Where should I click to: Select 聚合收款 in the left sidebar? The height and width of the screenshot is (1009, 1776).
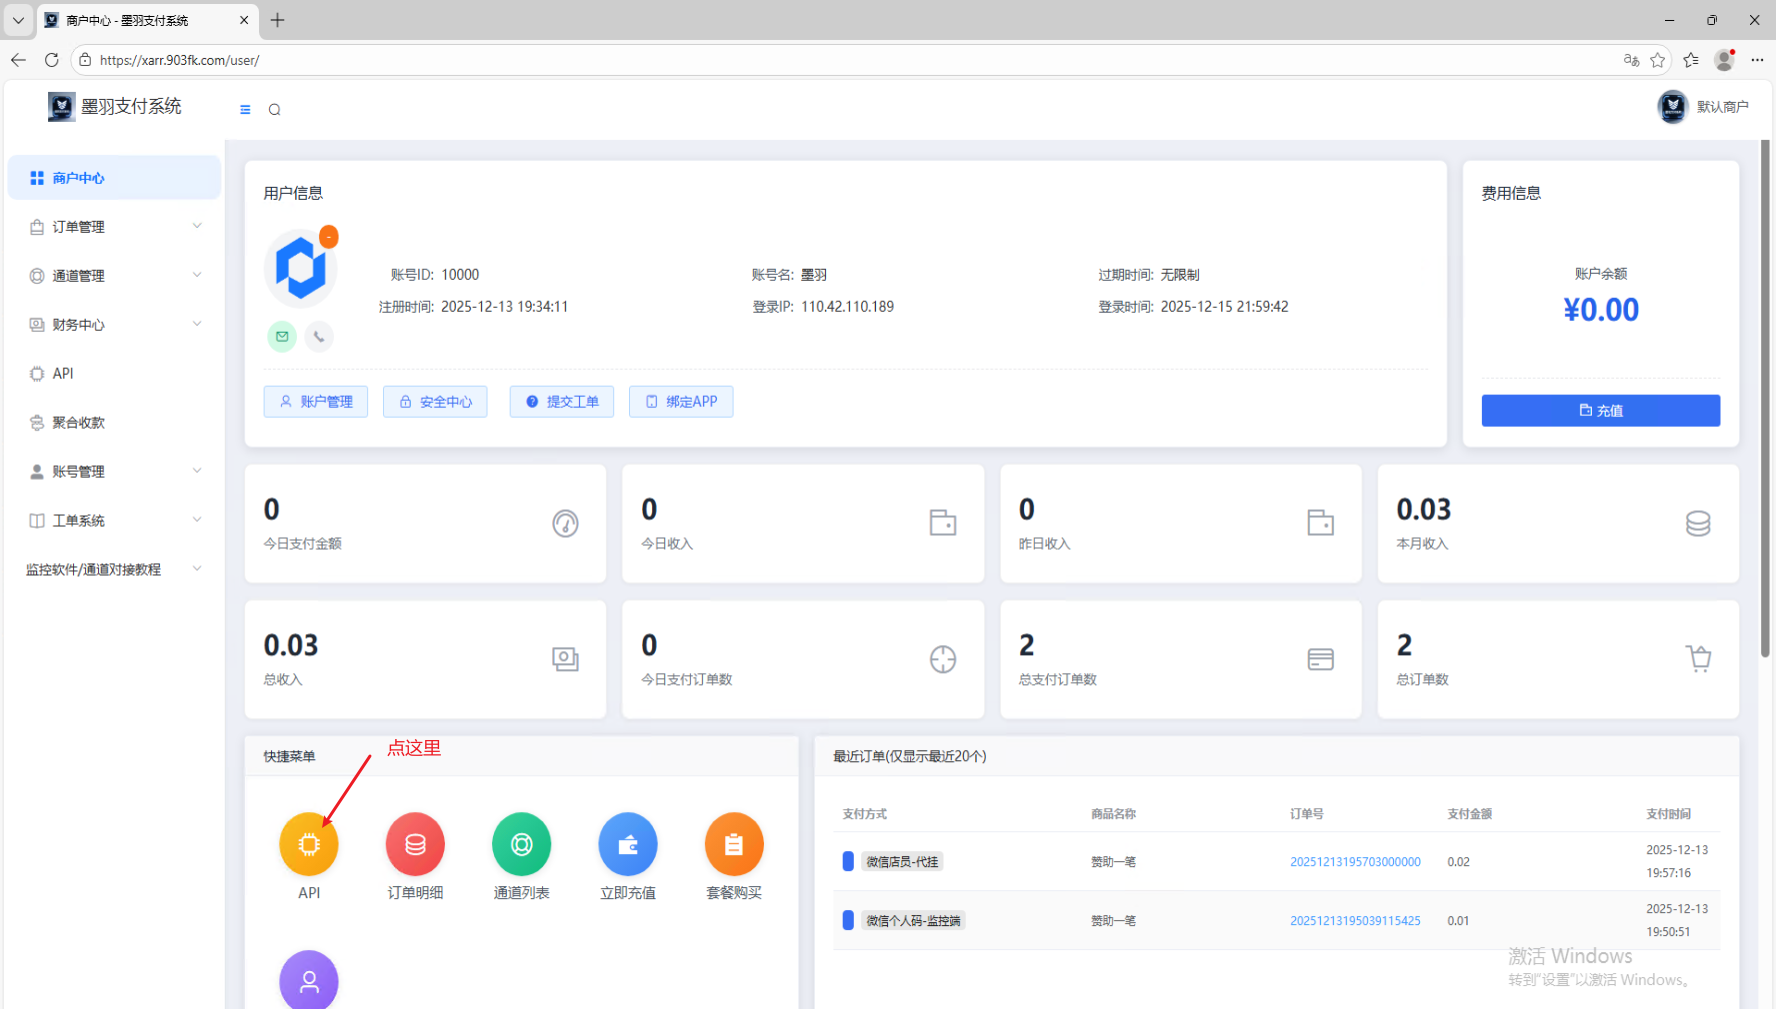[78, 423]
